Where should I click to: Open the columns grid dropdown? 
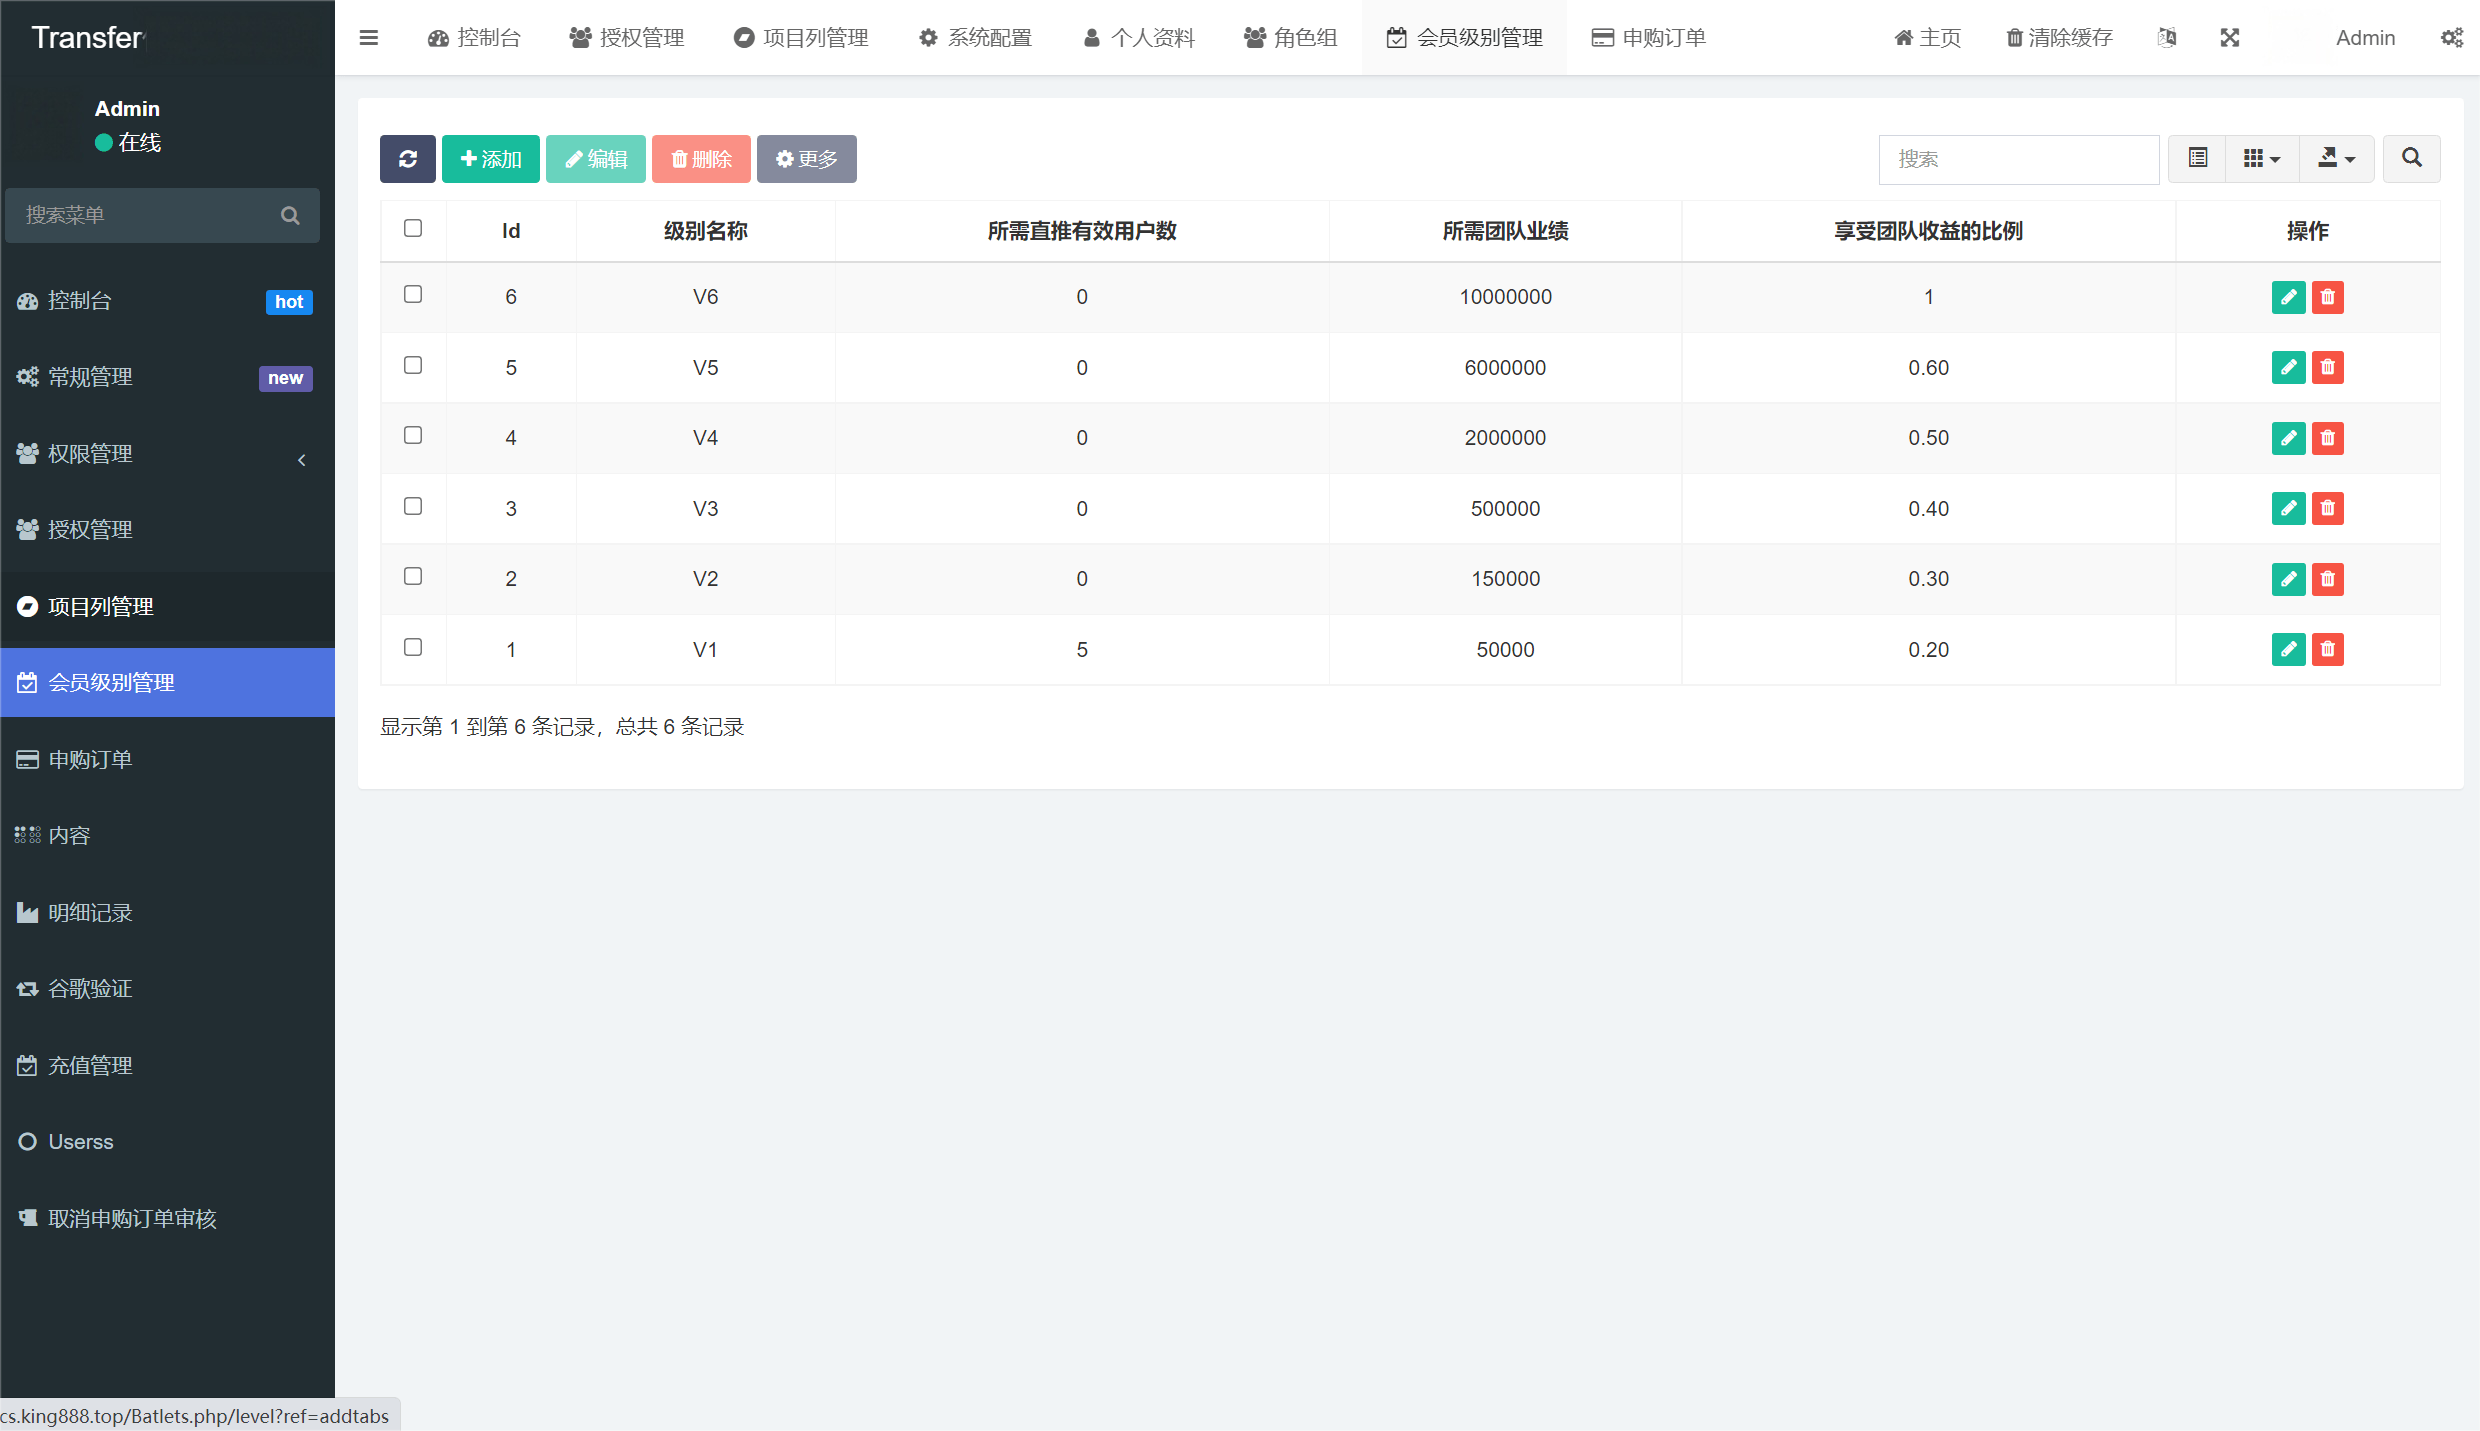coord(2261,159)
